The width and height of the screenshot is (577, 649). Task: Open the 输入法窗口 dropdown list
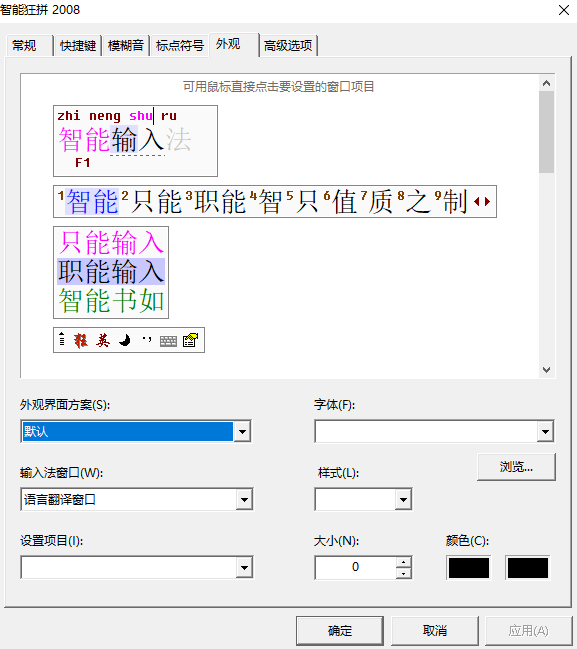[x=244, y=500]
